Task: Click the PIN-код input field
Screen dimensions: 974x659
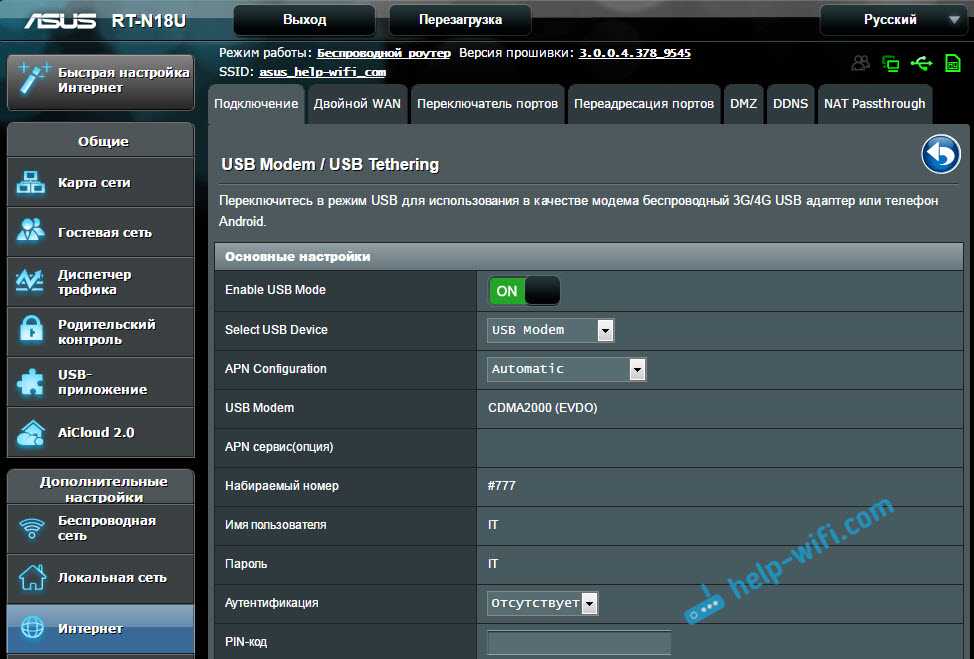Action: (578, 642)
